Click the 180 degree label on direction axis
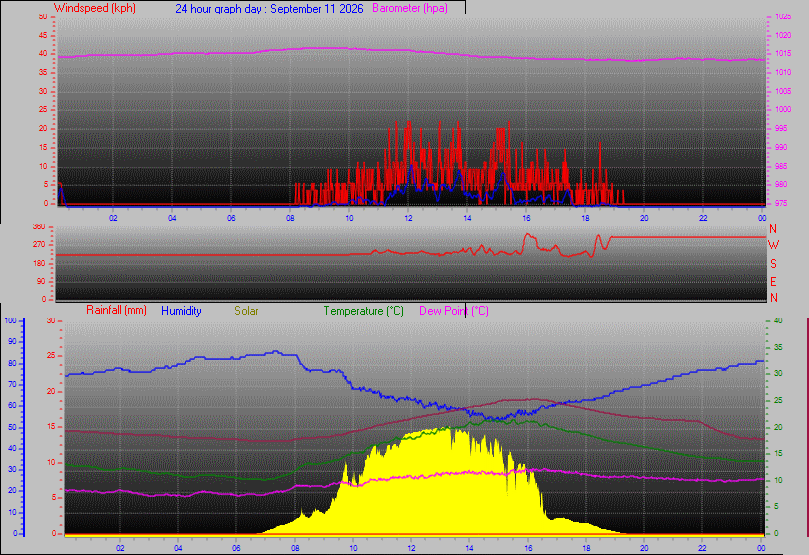This screenshot has height=555, width=809. (39, 263)
